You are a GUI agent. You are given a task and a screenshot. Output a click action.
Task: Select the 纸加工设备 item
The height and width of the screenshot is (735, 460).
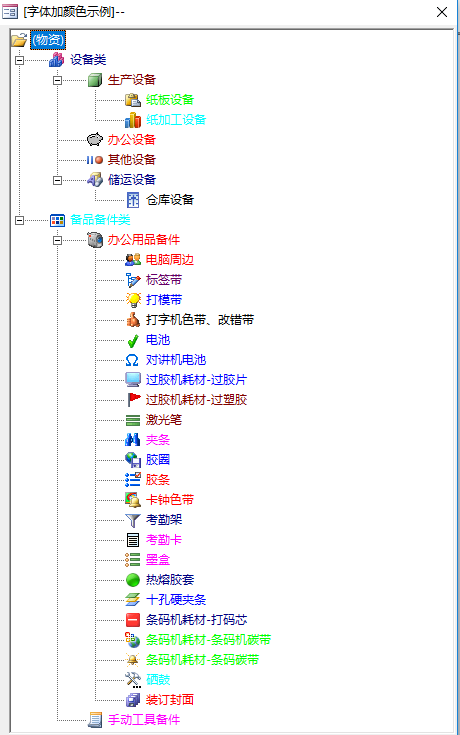[176, 120]
